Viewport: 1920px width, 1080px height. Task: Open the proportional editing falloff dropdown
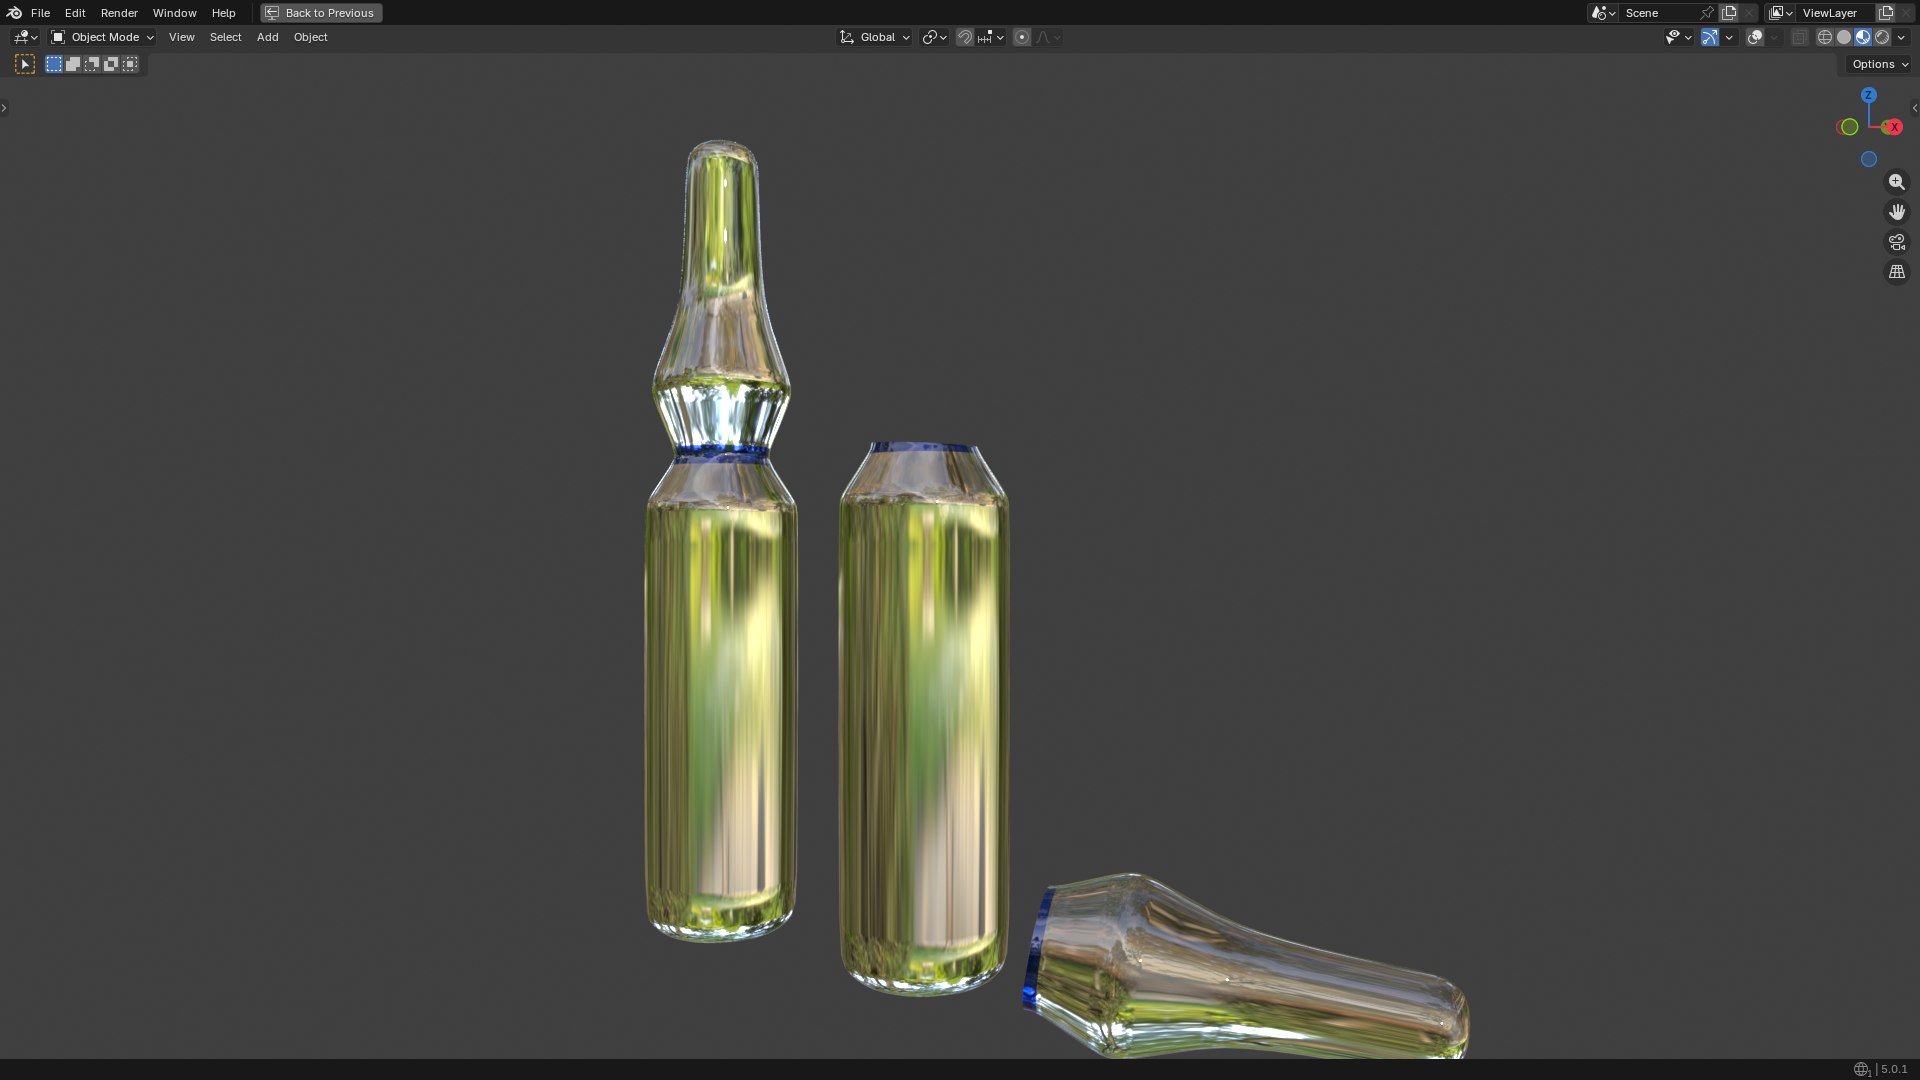(1048, 37)
